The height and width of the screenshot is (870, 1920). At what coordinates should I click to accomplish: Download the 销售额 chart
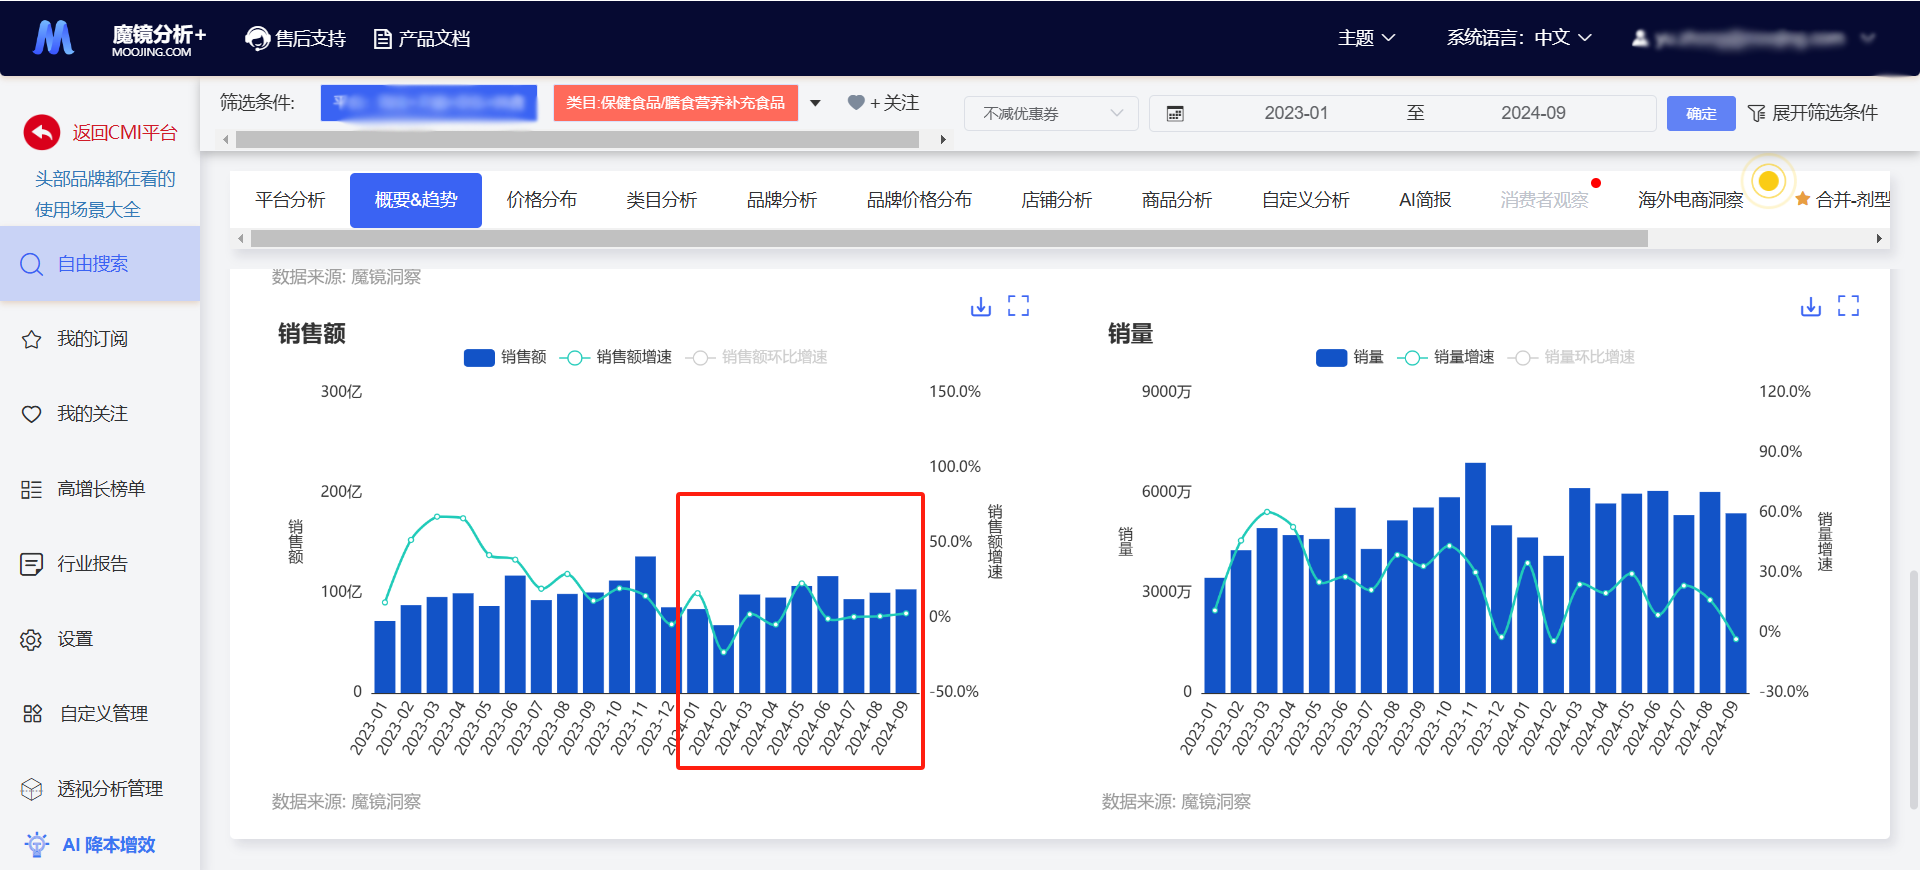[x=981, y=306]
